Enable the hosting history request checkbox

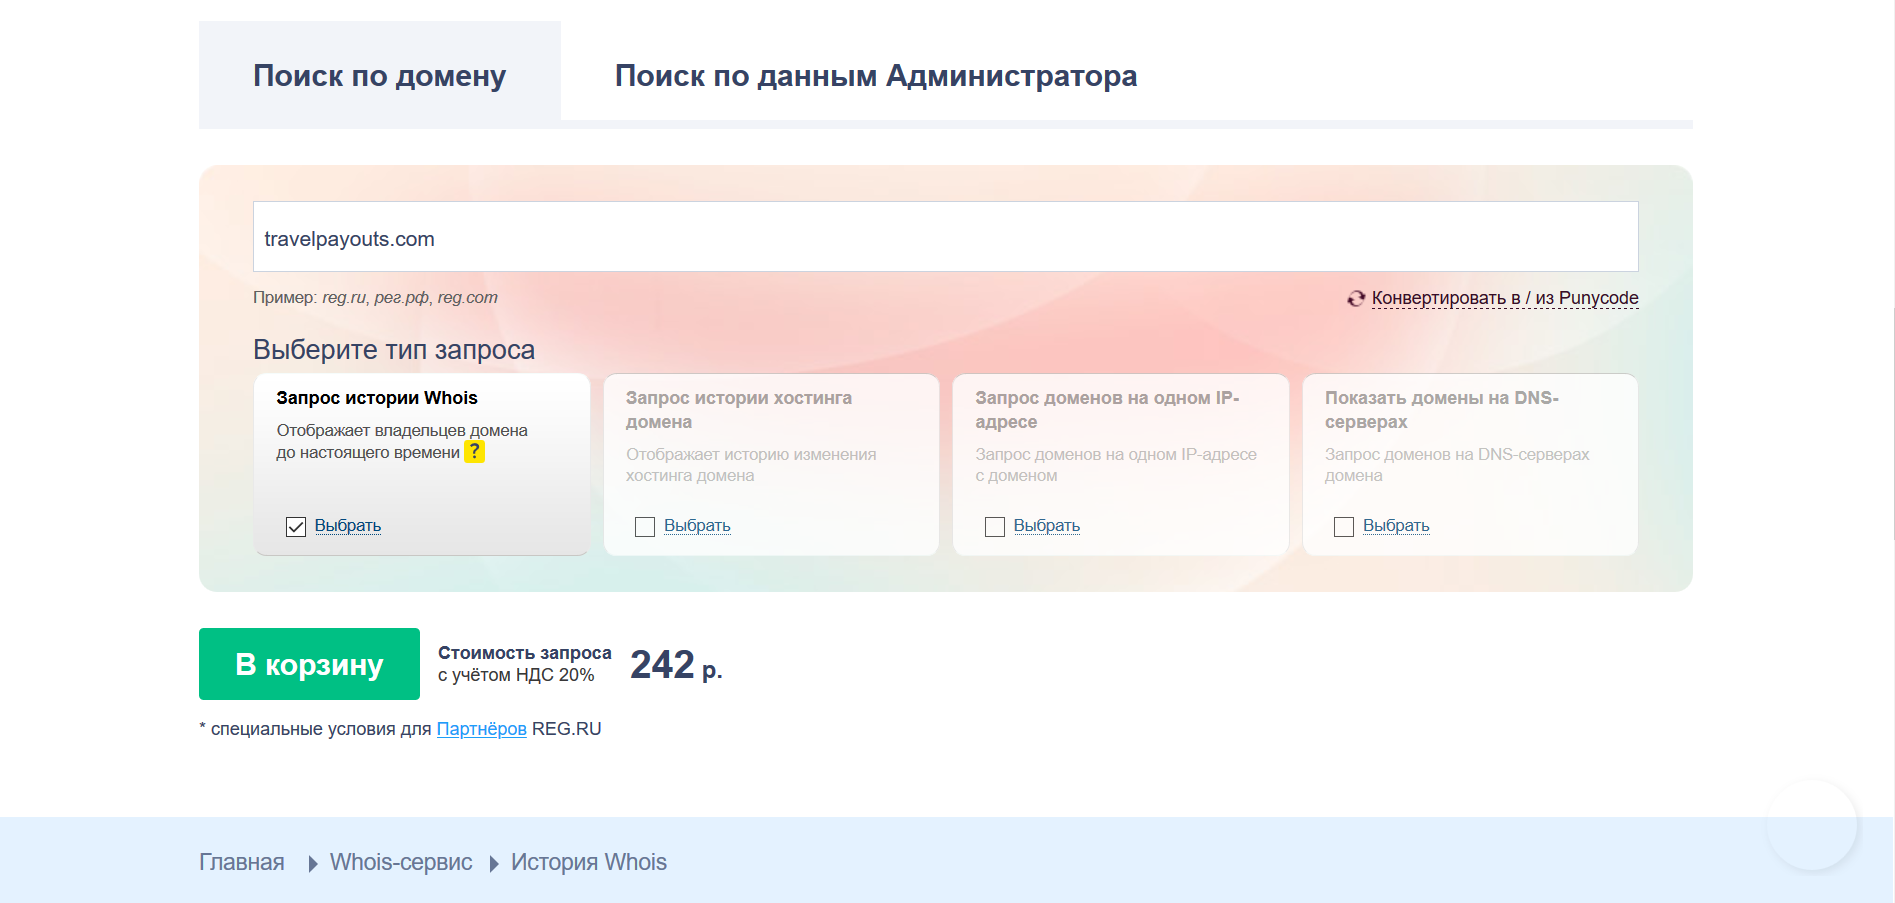pyautogui.click(x=645, y=527)
